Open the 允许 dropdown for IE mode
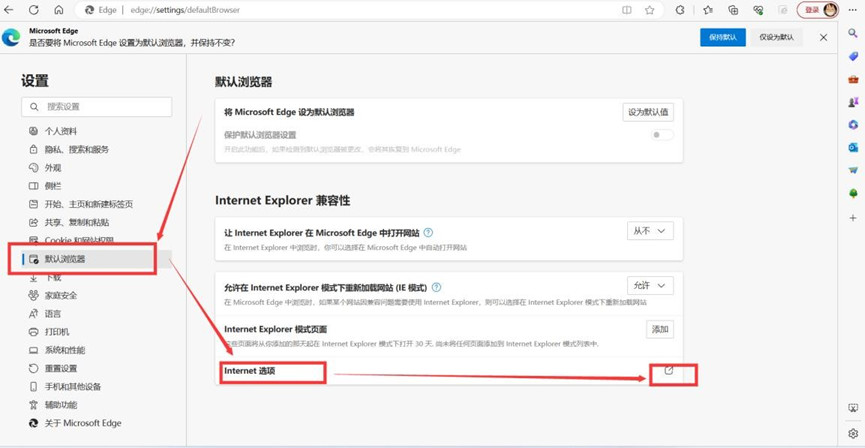This screenshot has width=865, height=448. pyautogui.click(x=650, y=285)
